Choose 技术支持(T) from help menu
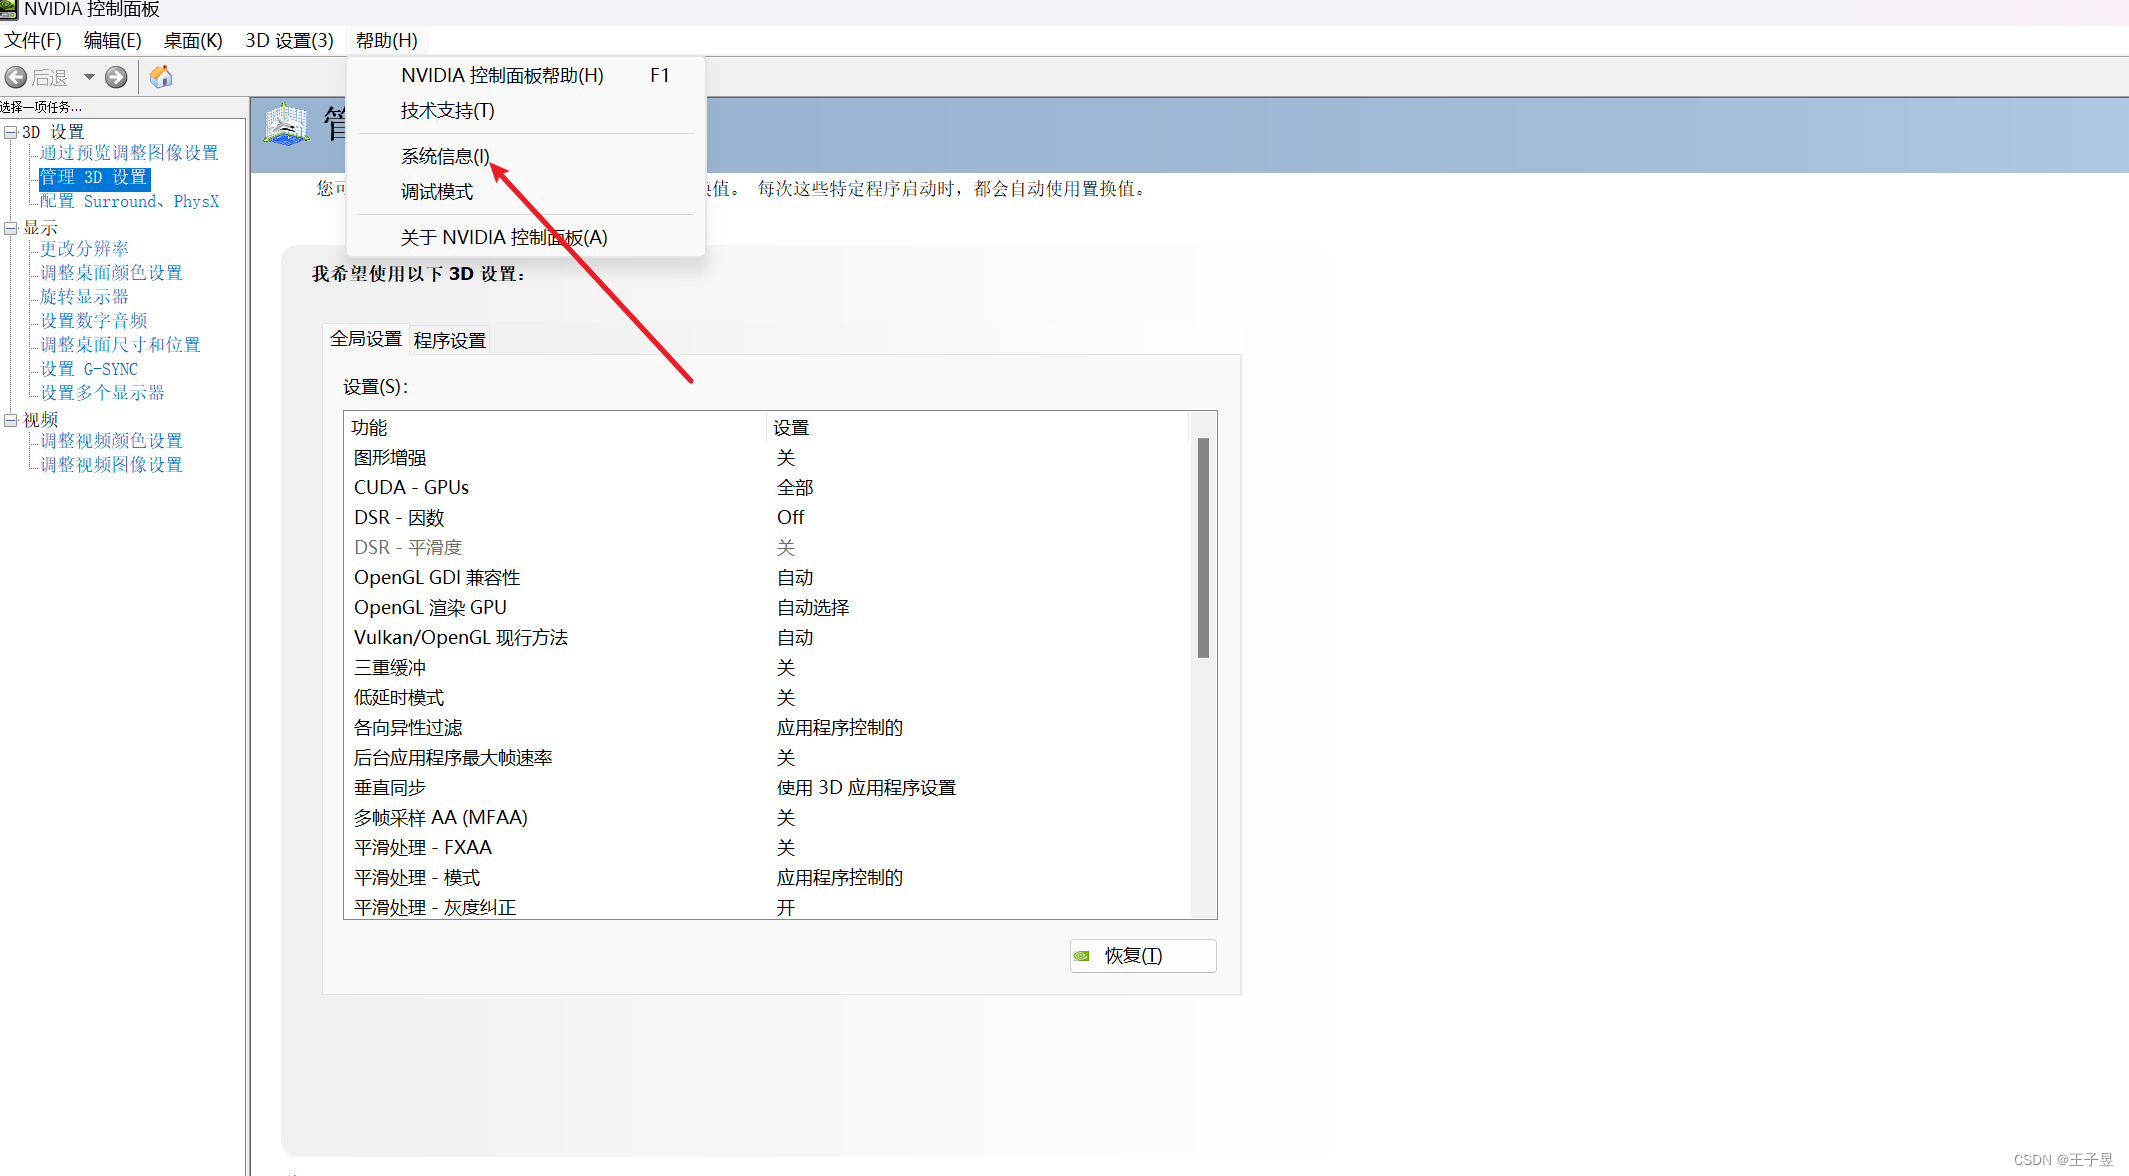Screen dimensions: 2129x1176 coord(526,111)
